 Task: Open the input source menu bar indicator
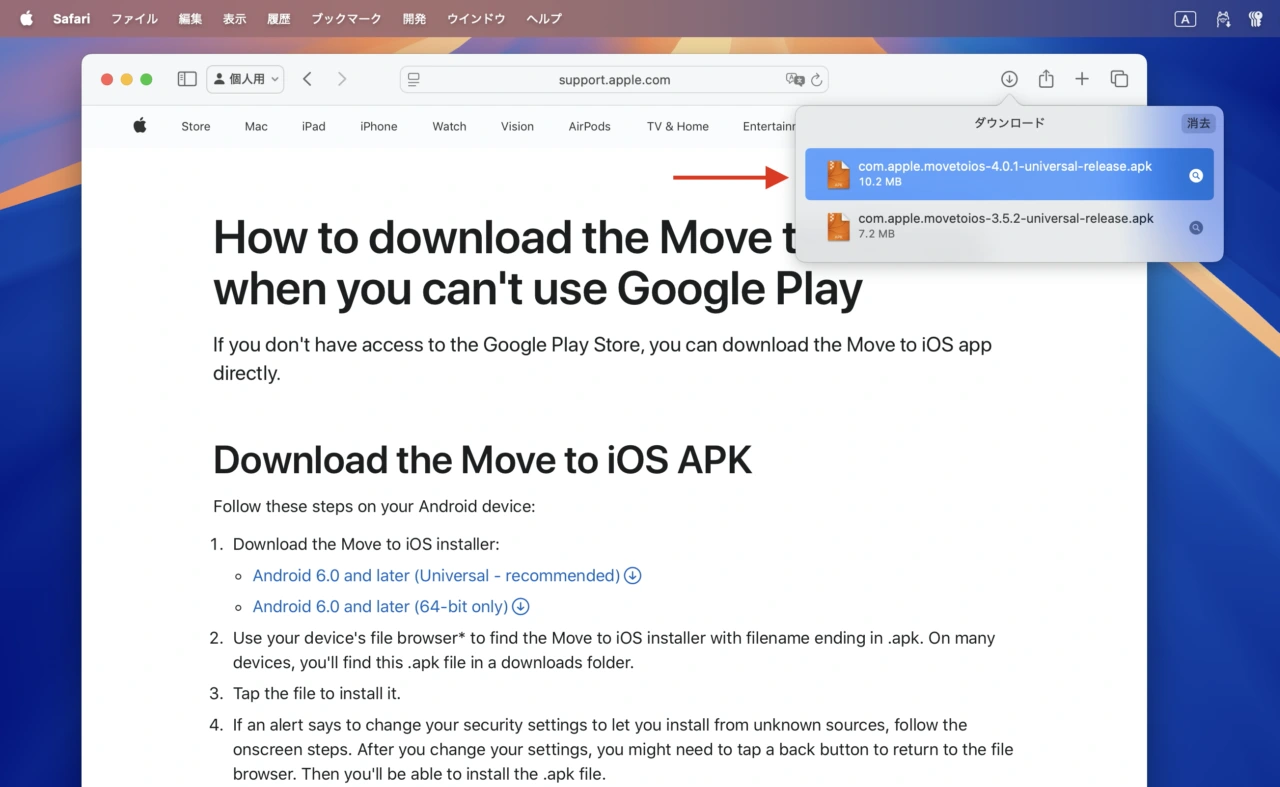[1185, 19]
